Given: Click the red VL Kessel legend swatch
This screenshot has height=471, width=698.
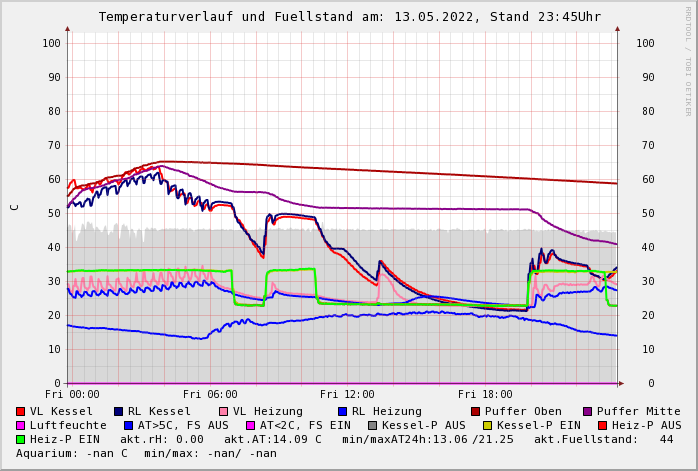Looking at the screenshot, I should click(21, 411).
